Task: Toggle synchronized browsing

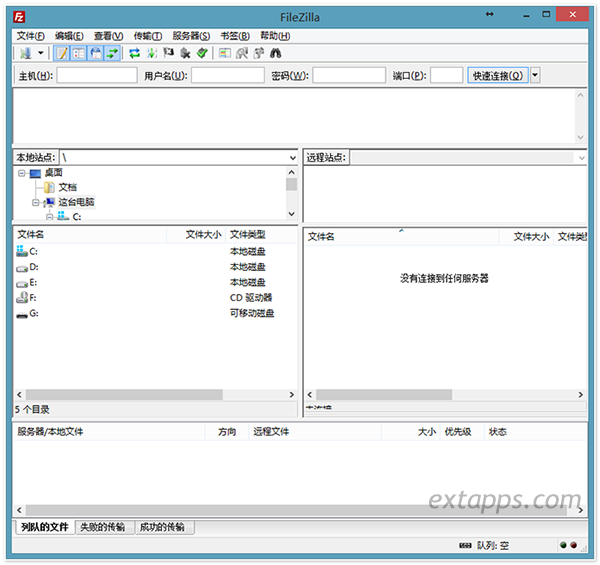Action: click(259, 53)
